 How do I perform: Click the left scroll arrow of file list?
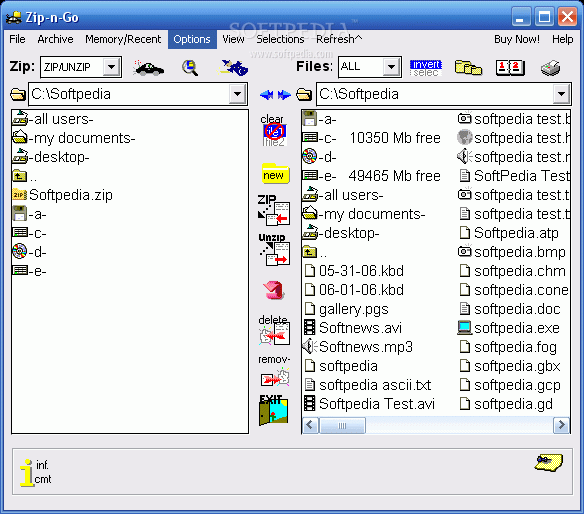pyautogui.click(x=310, y=425)
